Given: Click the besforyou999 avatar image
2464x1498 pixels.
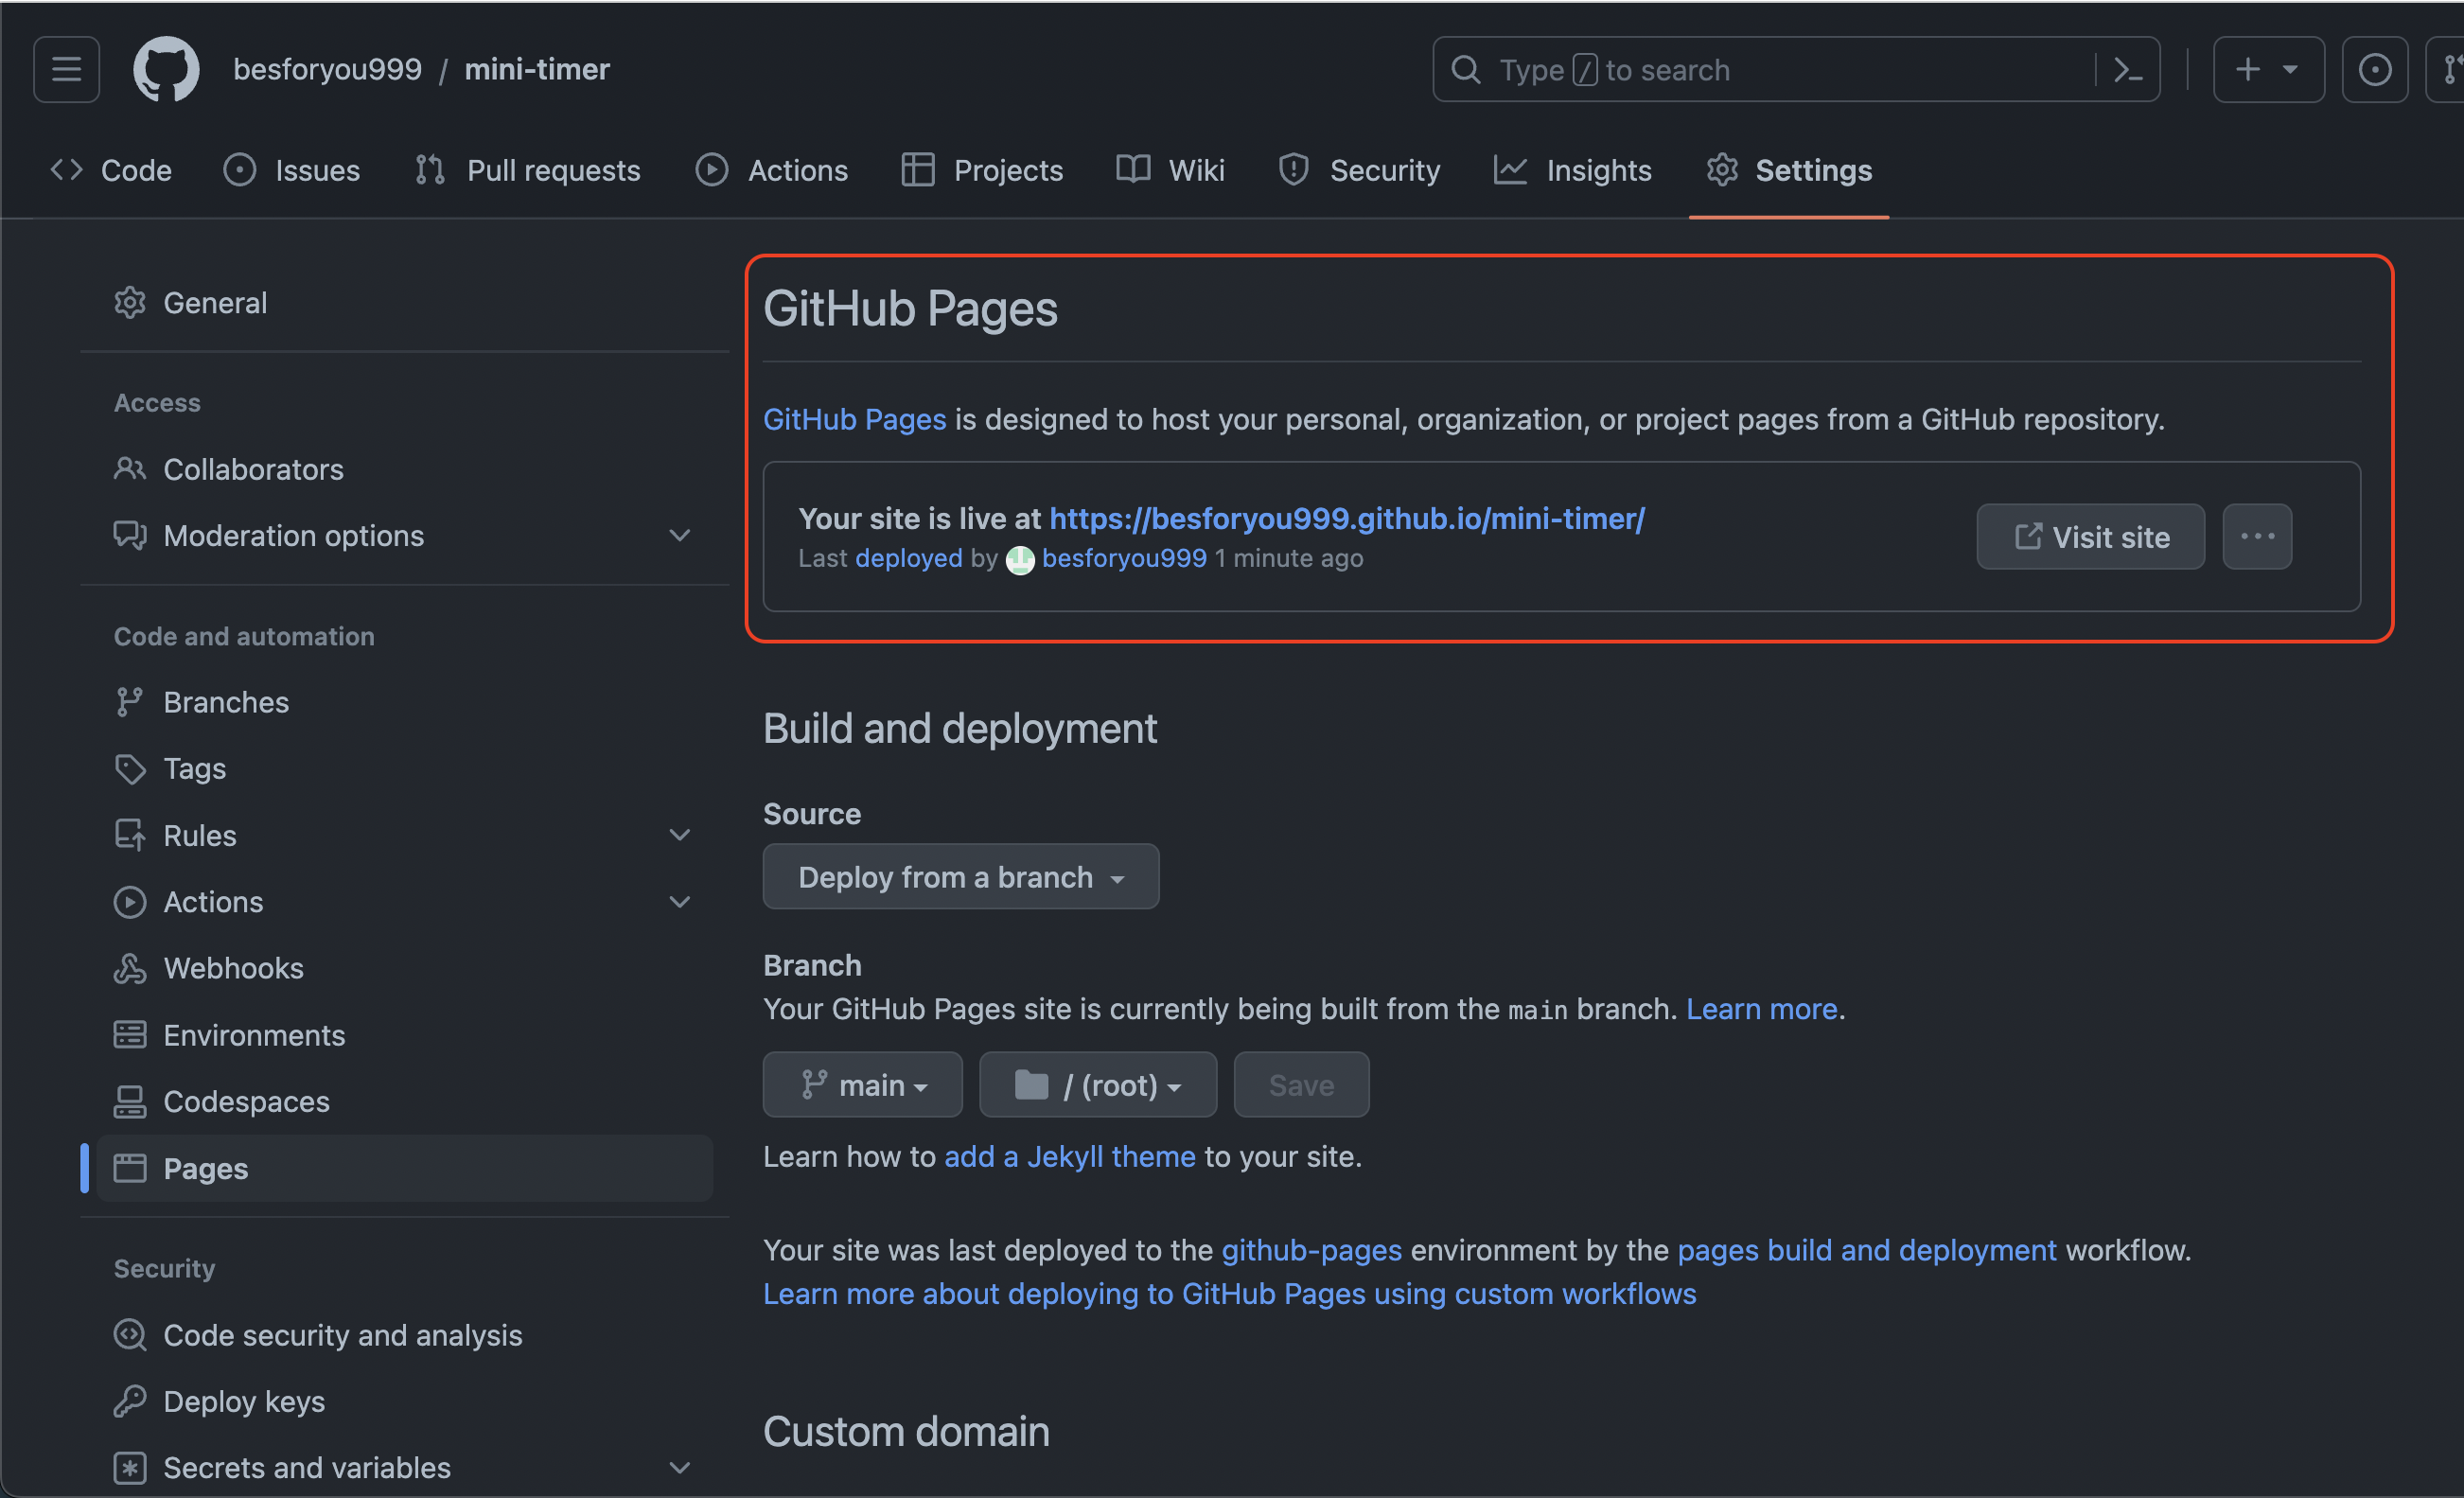Looking at the screenshot, I should pyautogui.click(x=1020, y=560).
